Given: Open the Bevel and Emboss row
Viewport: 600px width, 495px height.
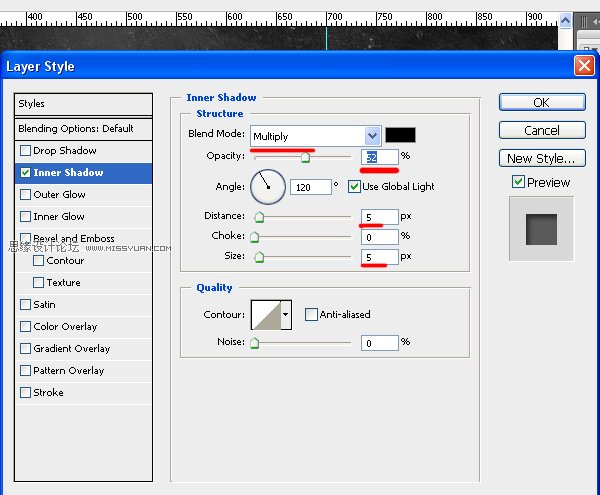Looking at the screenshot, I should [x=83, y=238].
